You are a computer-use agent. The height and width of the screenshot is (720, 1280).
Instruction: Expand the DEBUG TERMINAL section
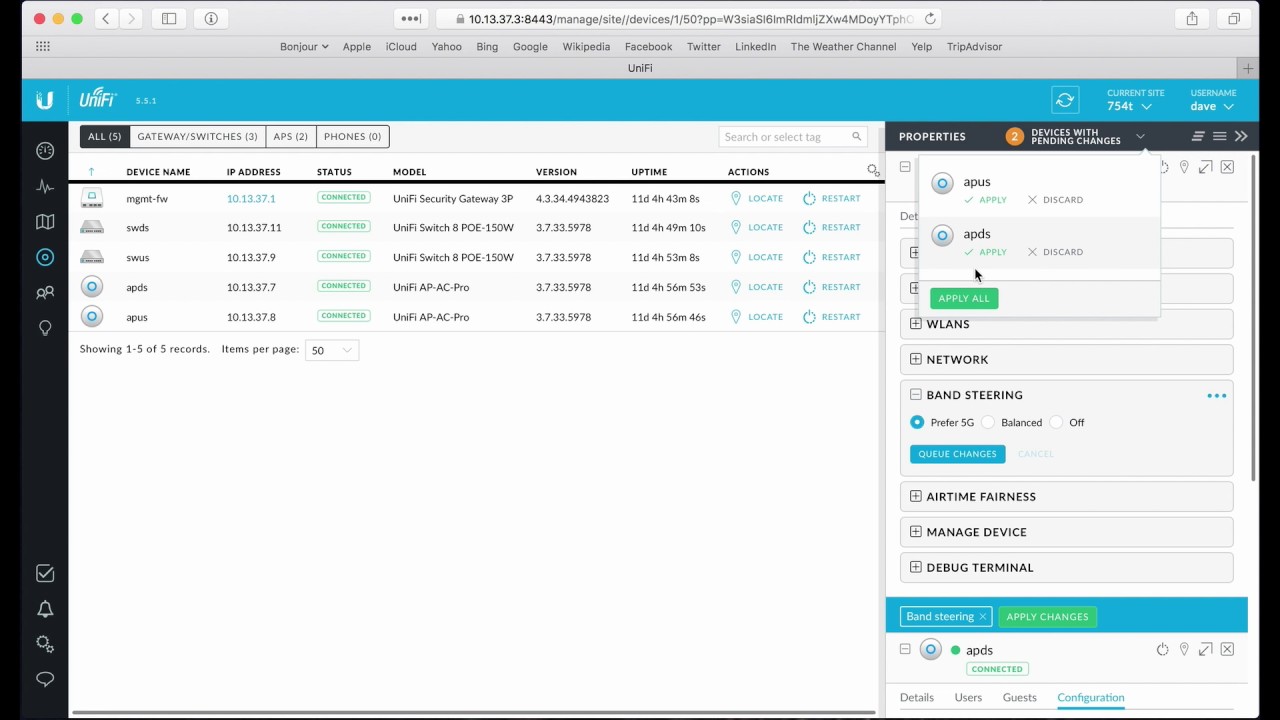coord(915,567)
